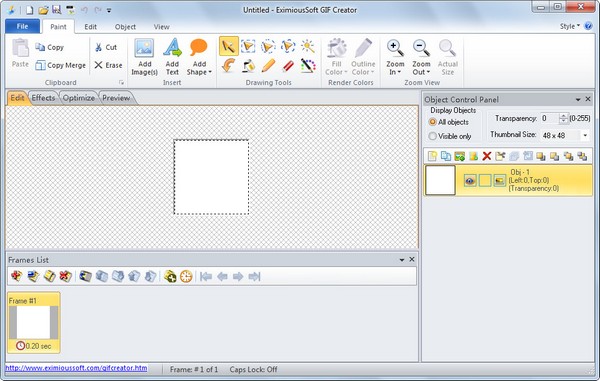600x381 pixels.
Task: Select the orange pencil tool
Action: (x=268, y=66)
